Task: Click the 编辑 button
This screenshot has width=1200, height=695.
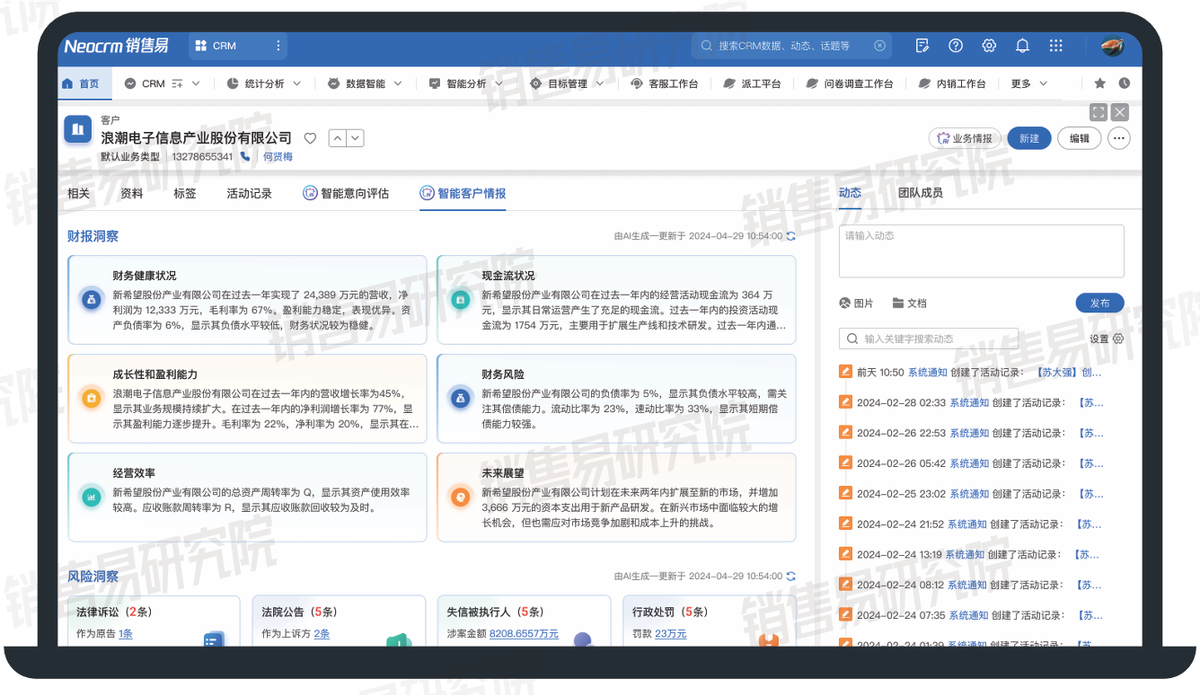Action: [1080, 138]
